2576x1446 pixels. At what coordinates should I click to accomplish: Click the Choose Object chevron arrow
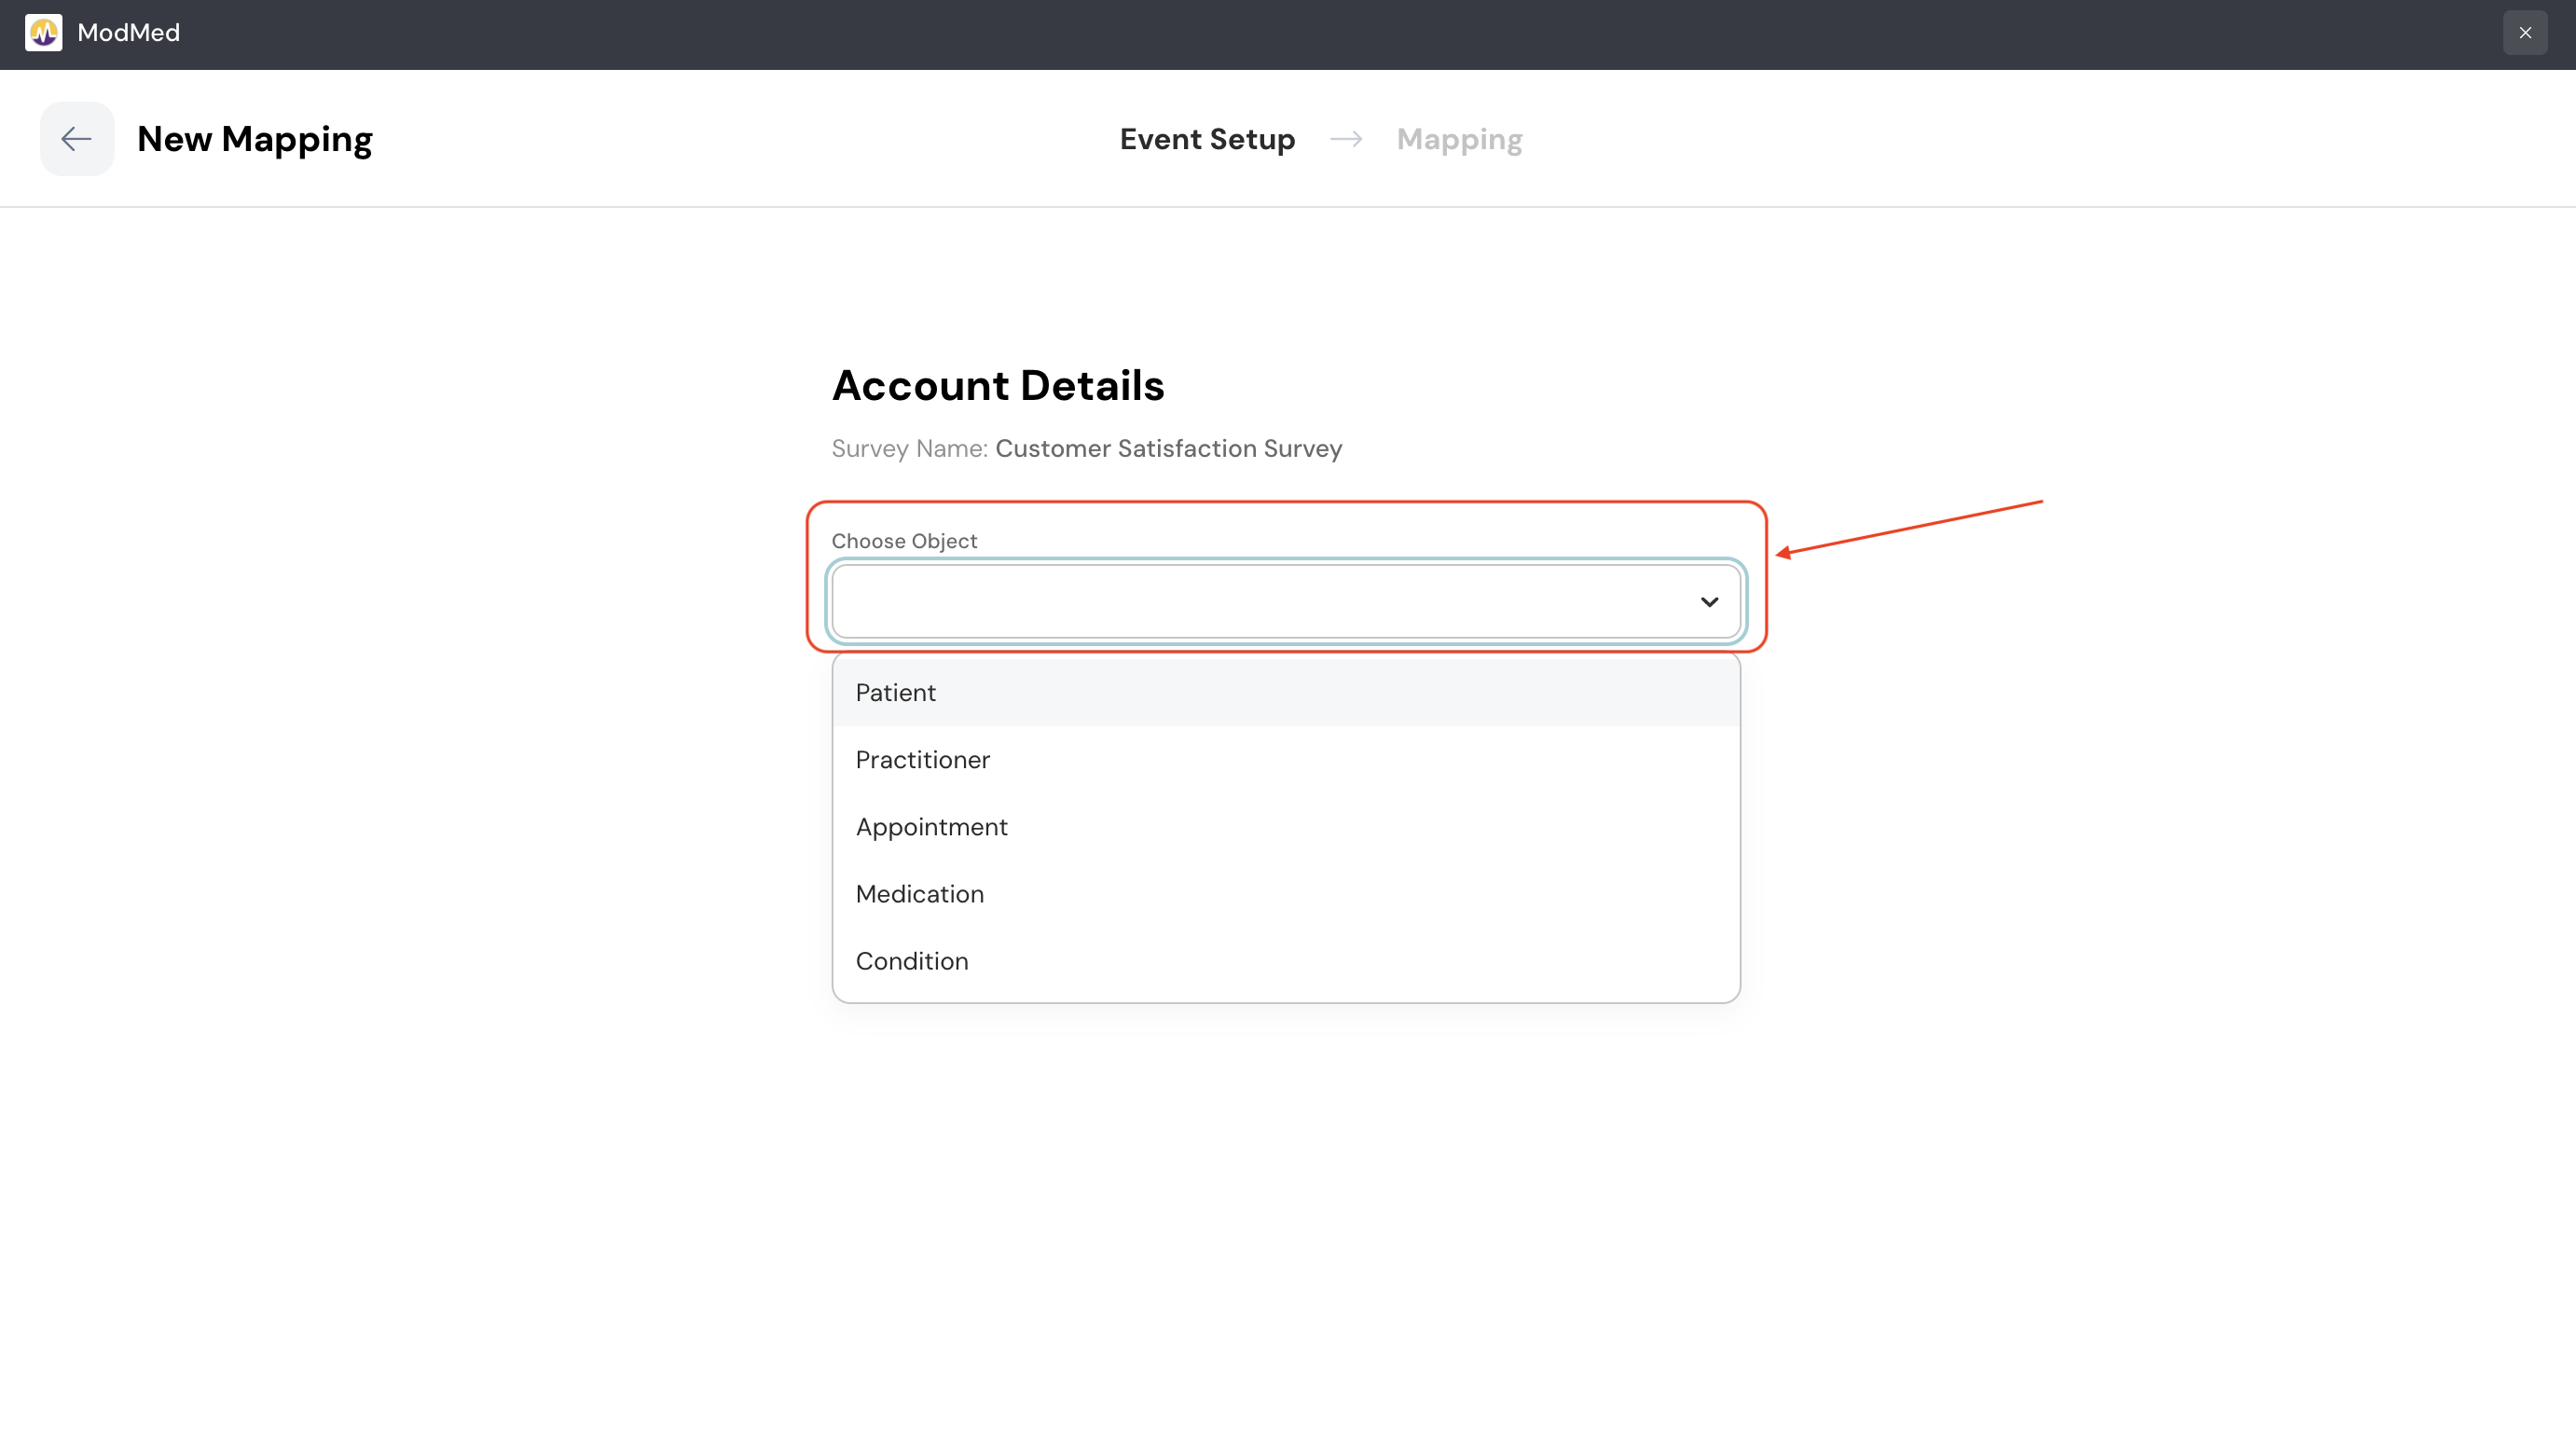pos(1708,602)
